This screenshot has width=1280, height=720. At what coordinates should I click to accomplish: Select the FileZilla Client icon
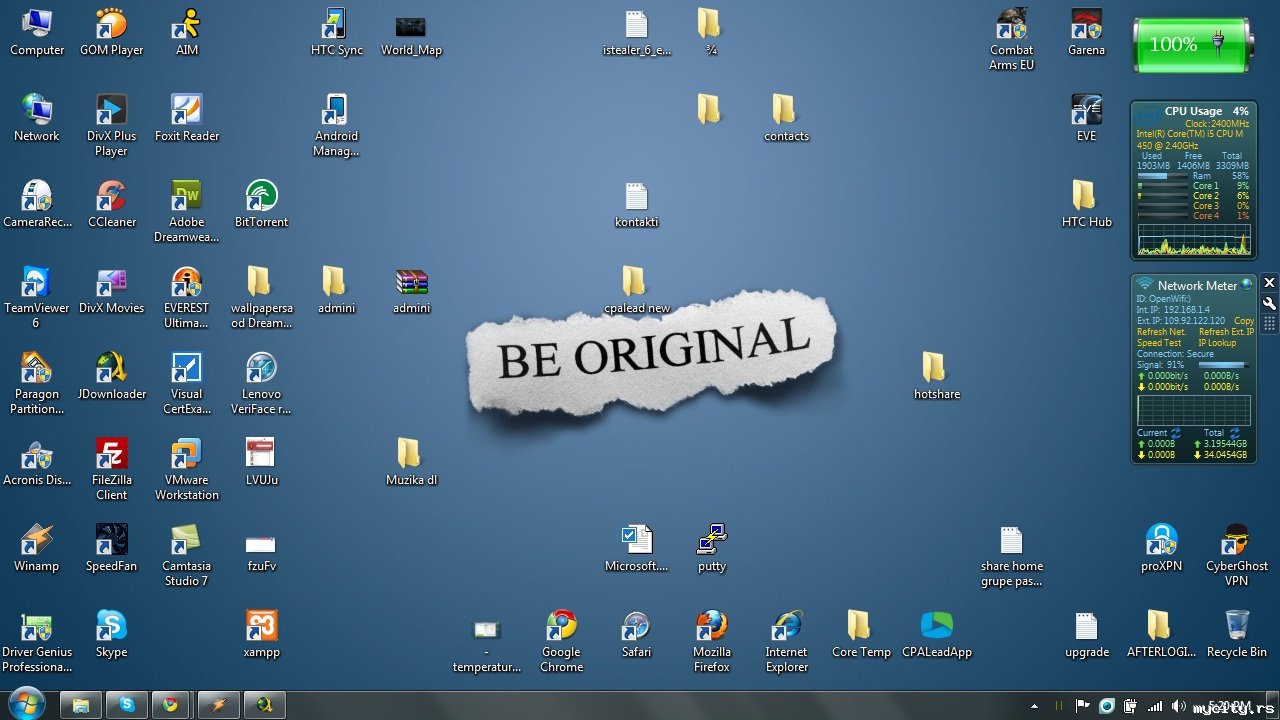pos(111,456)
